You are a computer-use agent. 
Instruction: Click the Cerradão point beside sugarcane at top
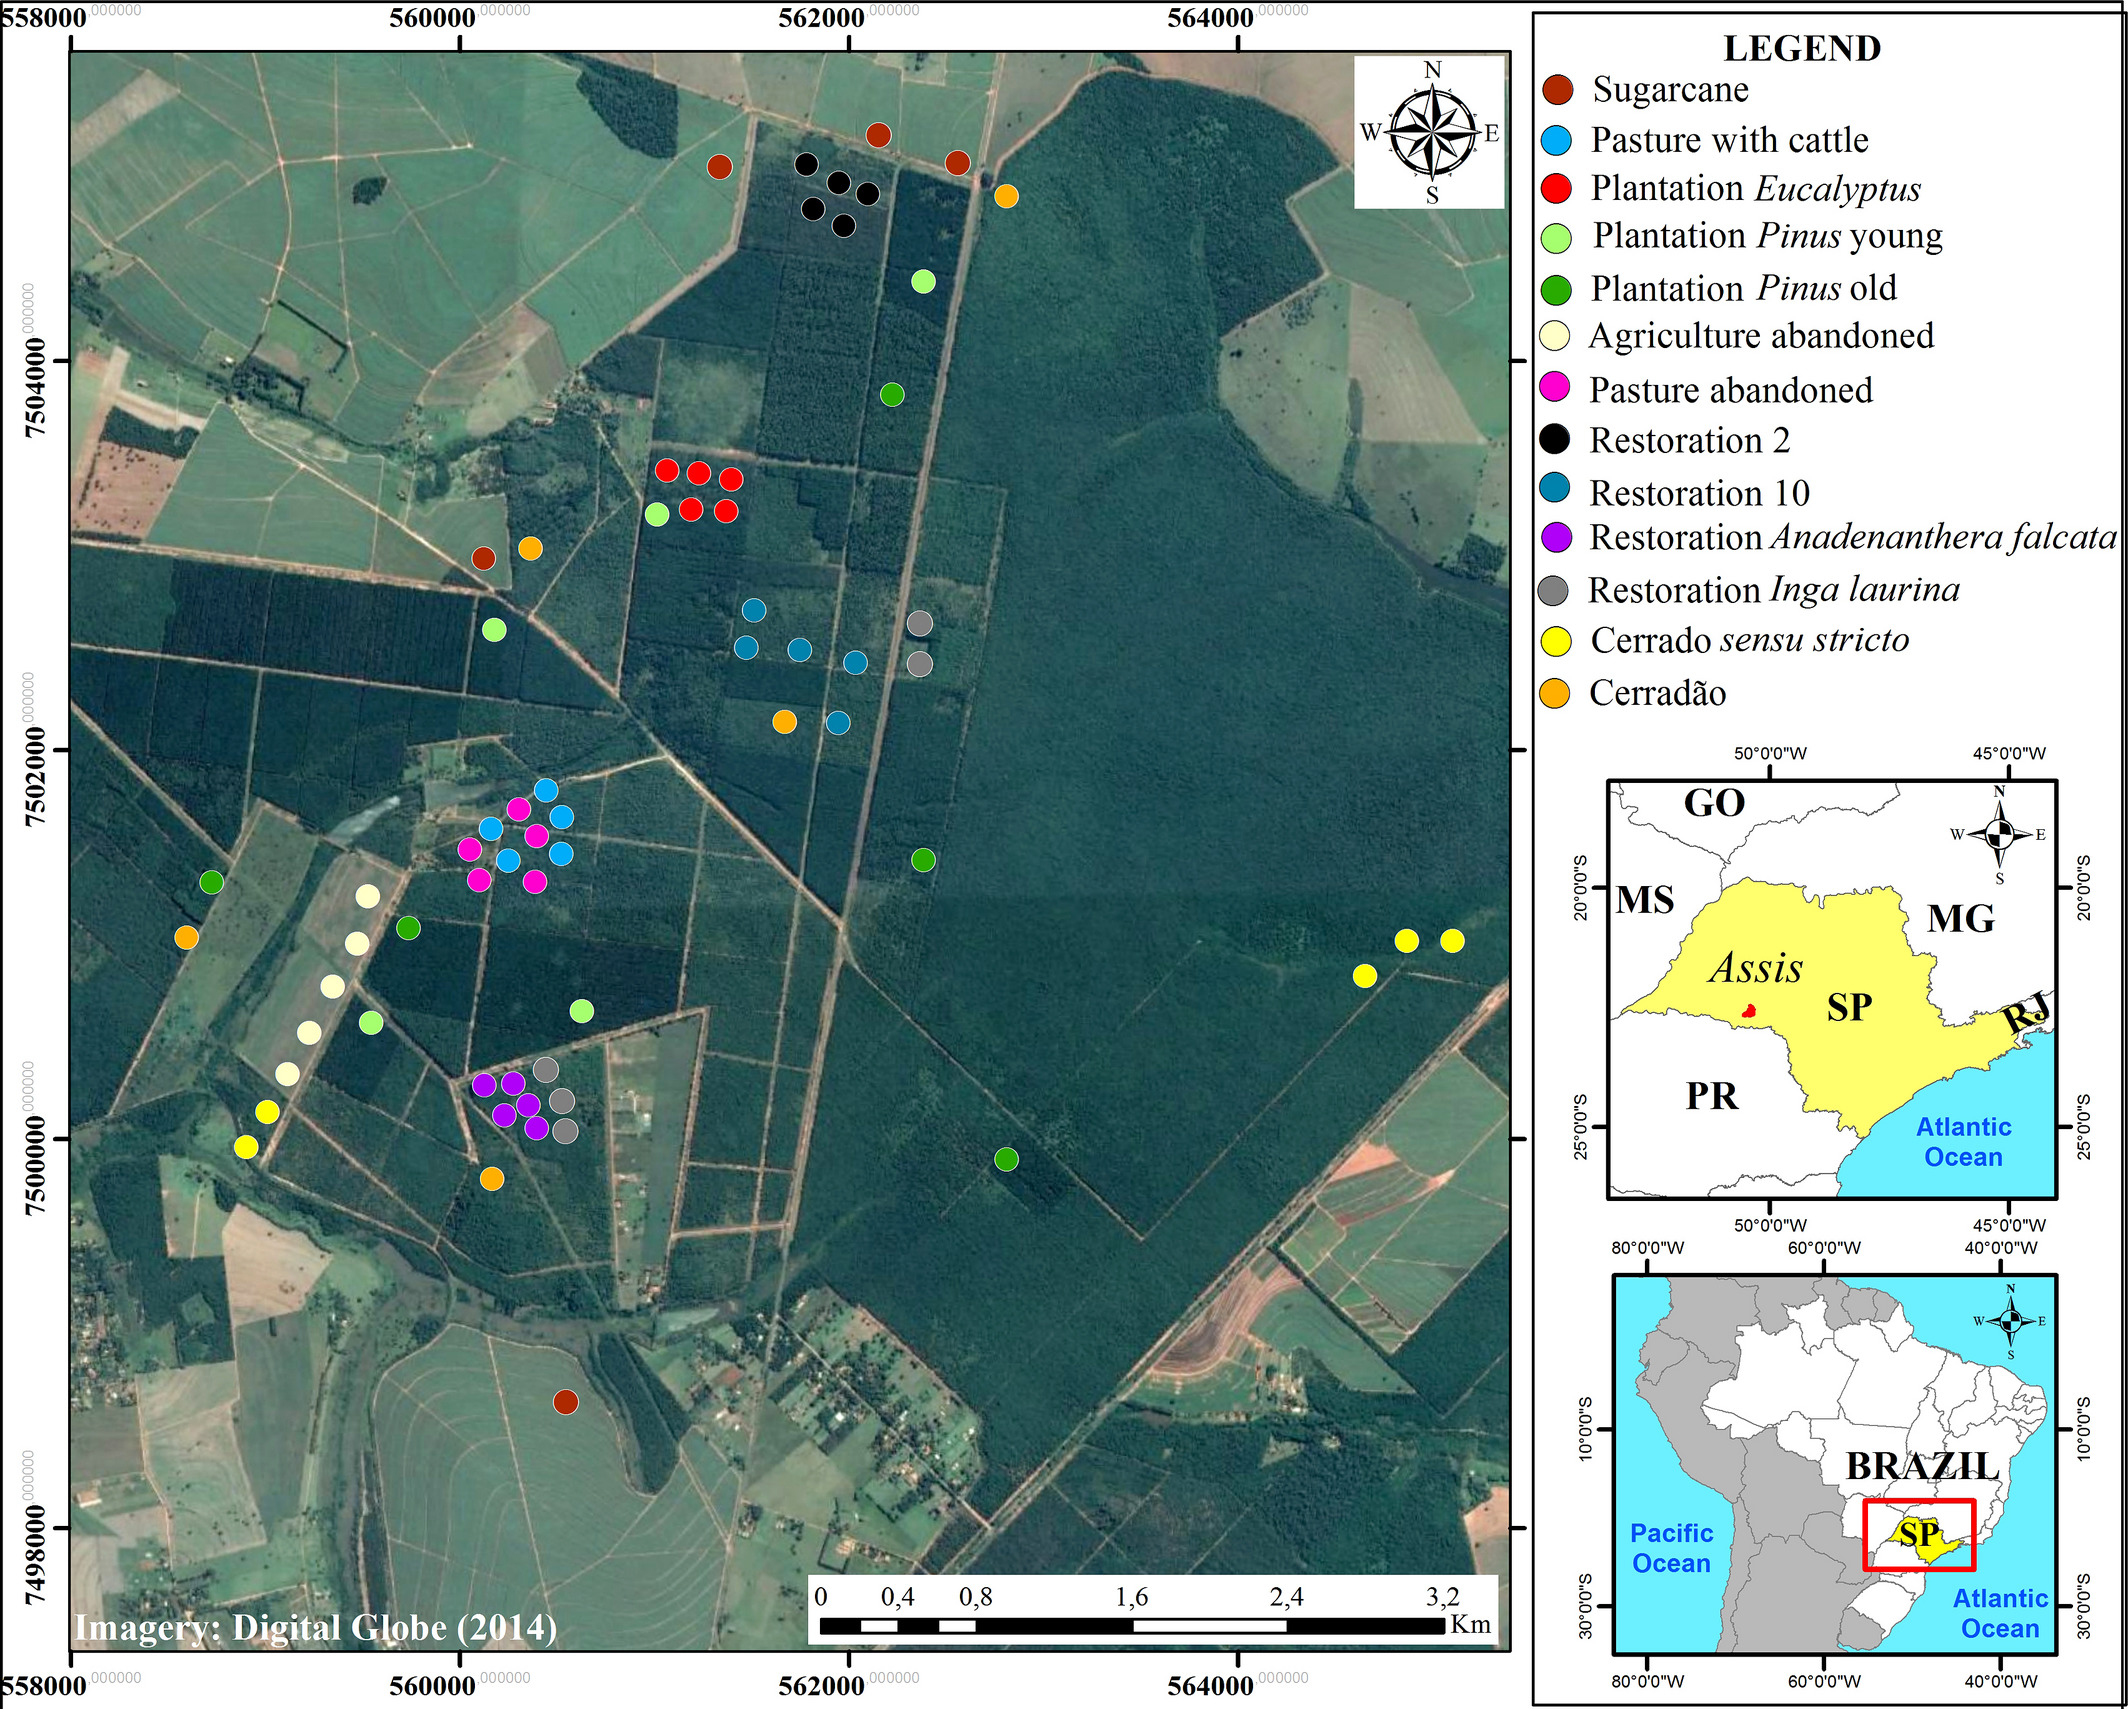1007,196
